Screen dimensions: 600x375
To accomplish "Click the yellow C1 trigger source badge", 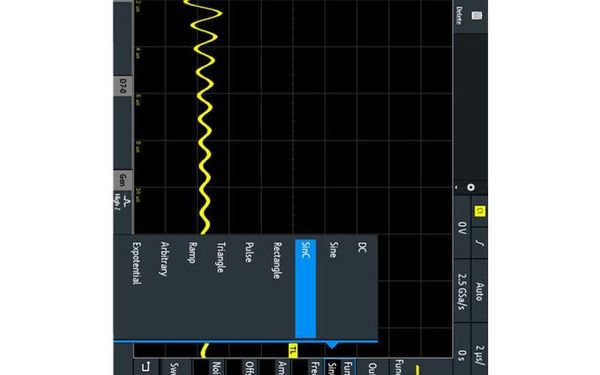I will tap(479, 211).
